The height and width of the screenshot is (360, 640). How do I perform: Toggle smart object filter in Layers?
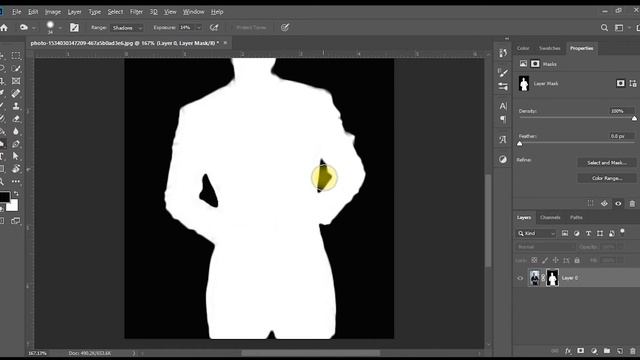tap(611, 233)
